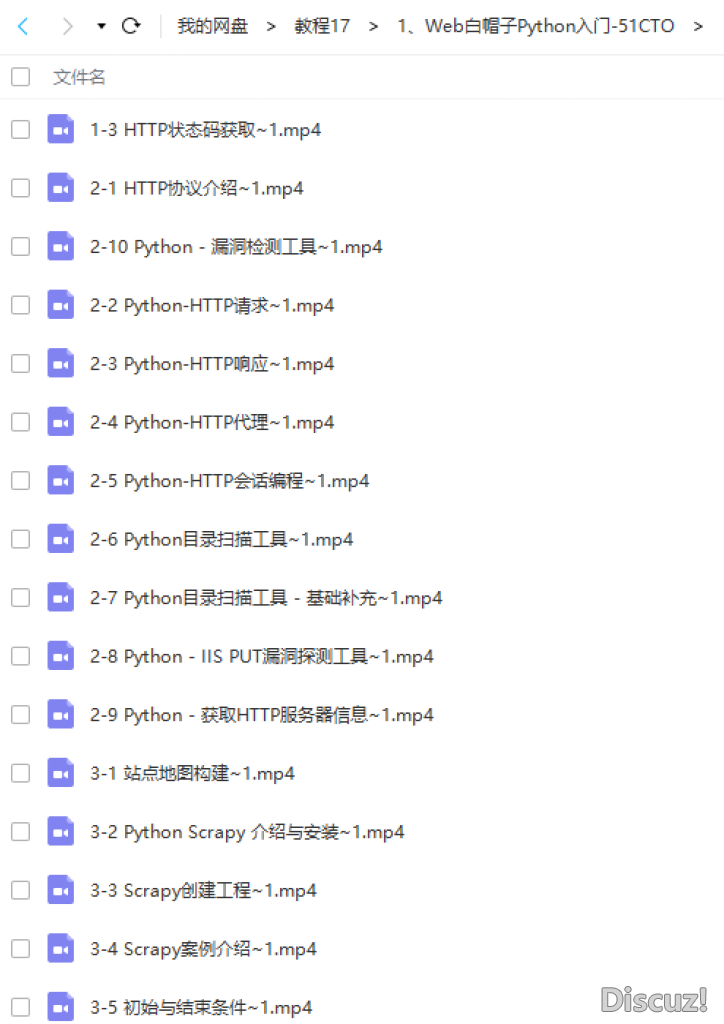This screenshot has height=1024, width=724.
Task: Click the video icon of 3-1 站点地图构建
Action: [x=61, y=773]
